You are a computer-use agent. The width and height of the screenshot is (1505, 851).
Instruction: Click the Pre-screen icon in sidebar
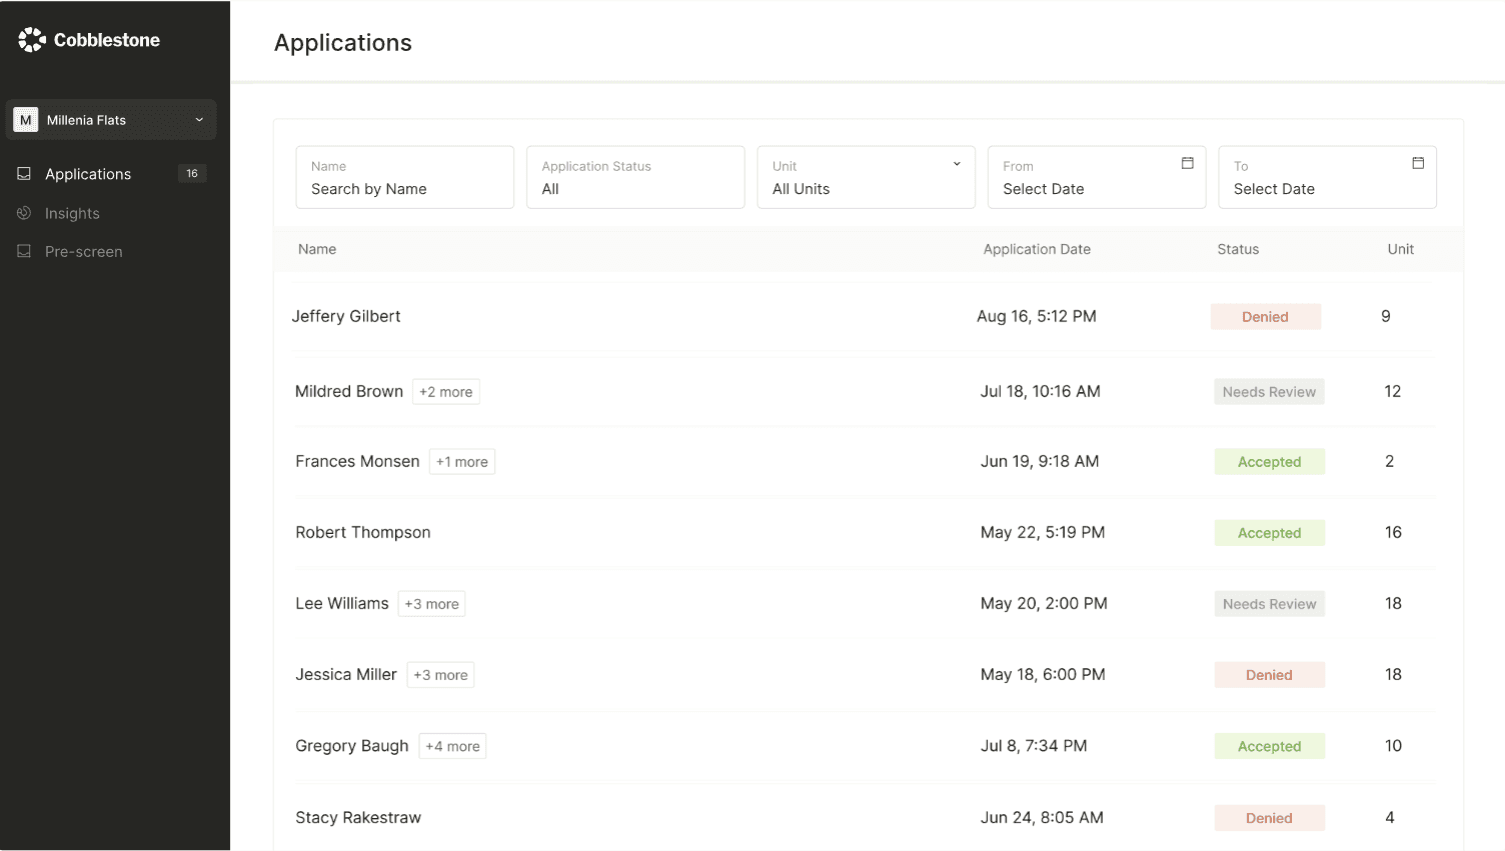tap(24, 251)
